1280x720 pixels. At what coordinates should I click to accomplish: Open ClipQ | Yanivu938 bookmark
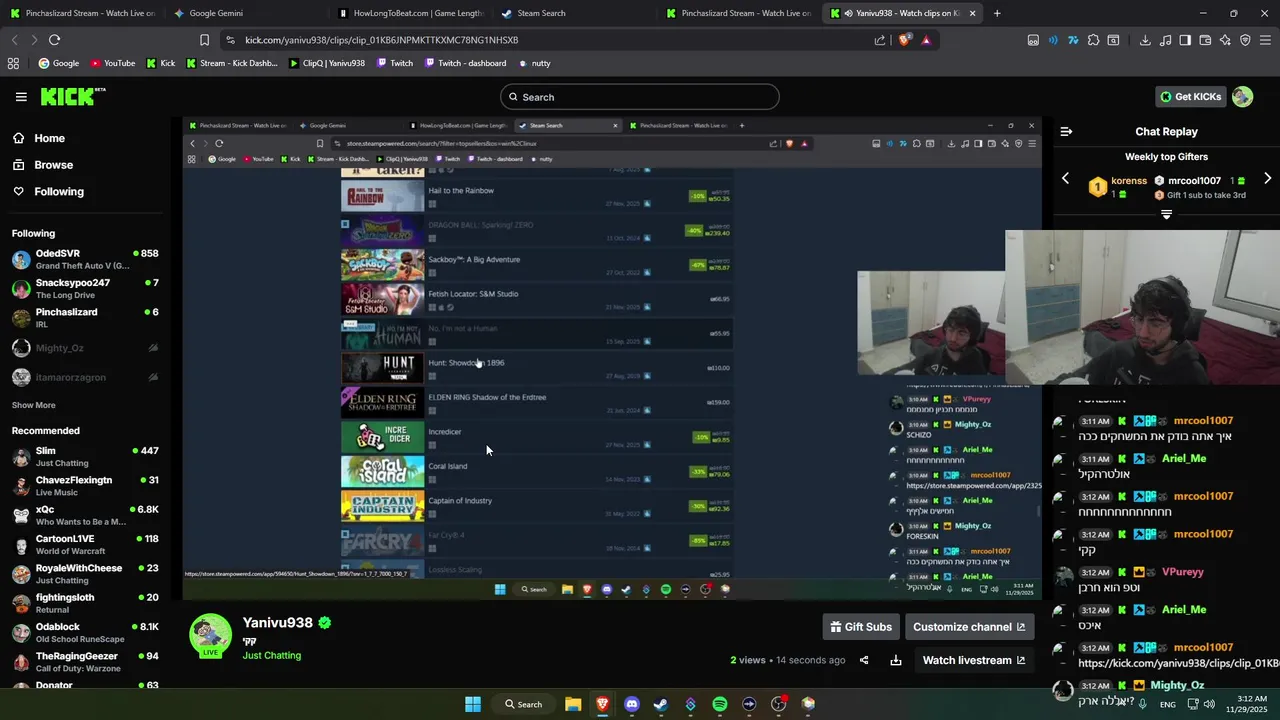click(x=327, y=63)
